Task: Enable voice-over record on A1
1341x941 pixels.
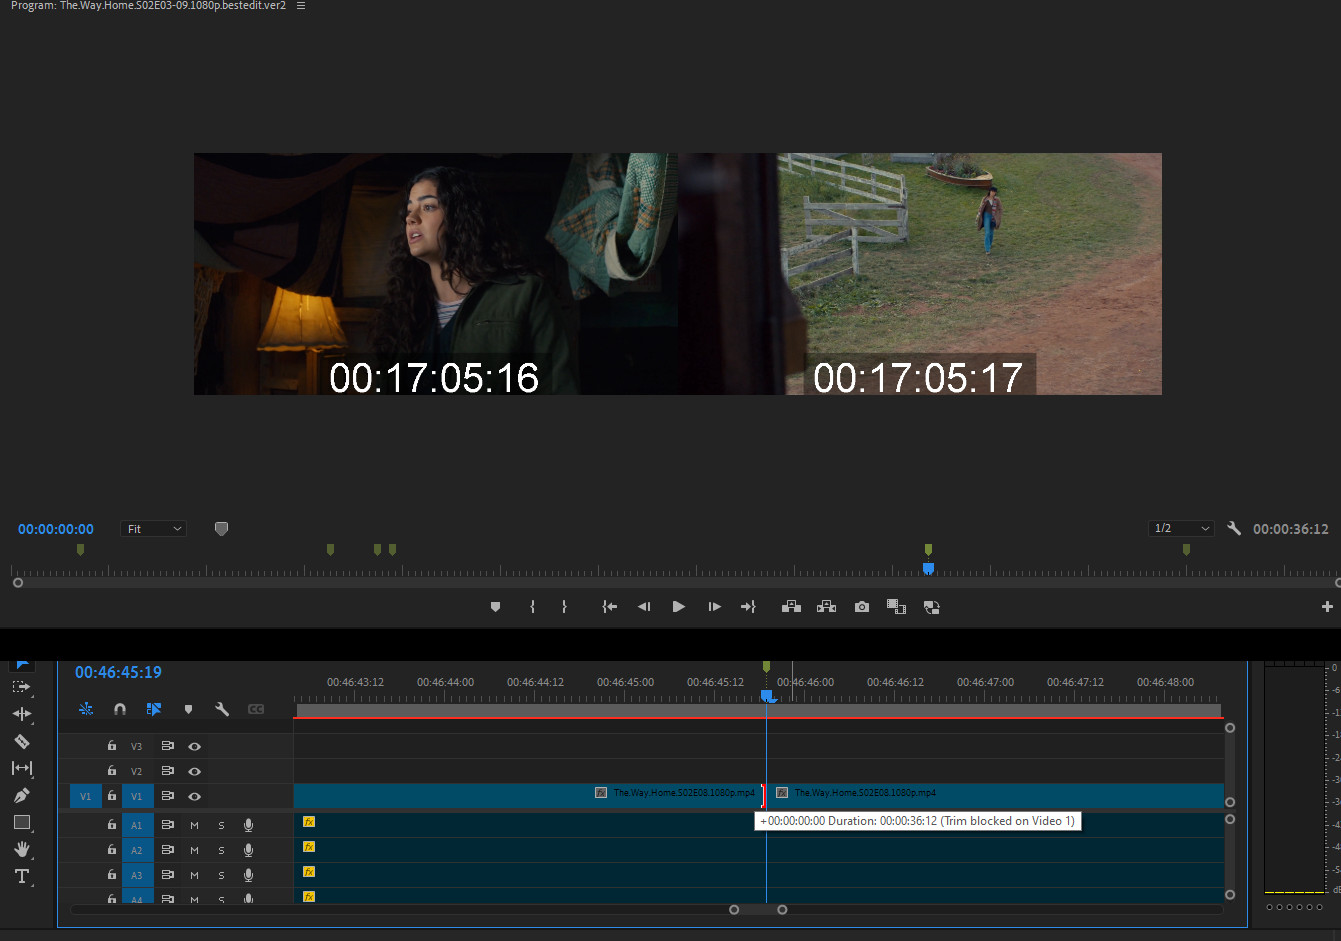Action: [248, 826]
